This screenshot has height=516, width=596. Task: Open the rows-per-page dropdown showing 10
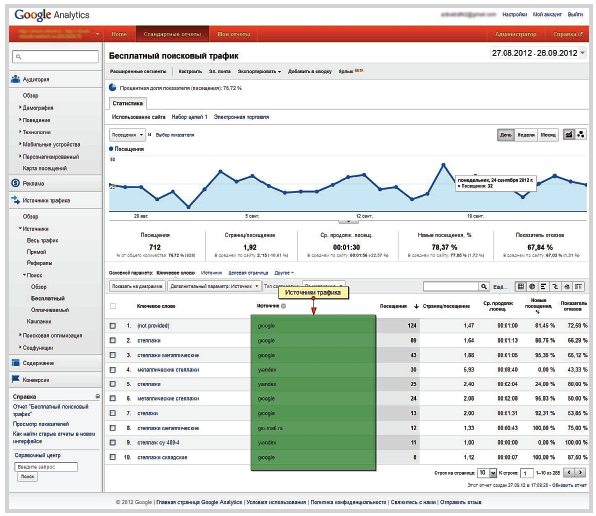tap(487, 473)
